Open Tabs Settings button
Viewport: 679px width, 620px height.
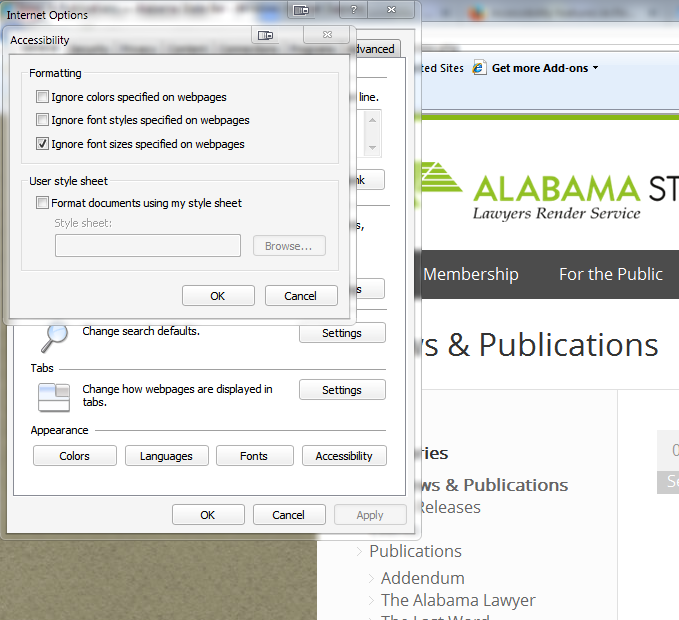[x=342, y=390]
